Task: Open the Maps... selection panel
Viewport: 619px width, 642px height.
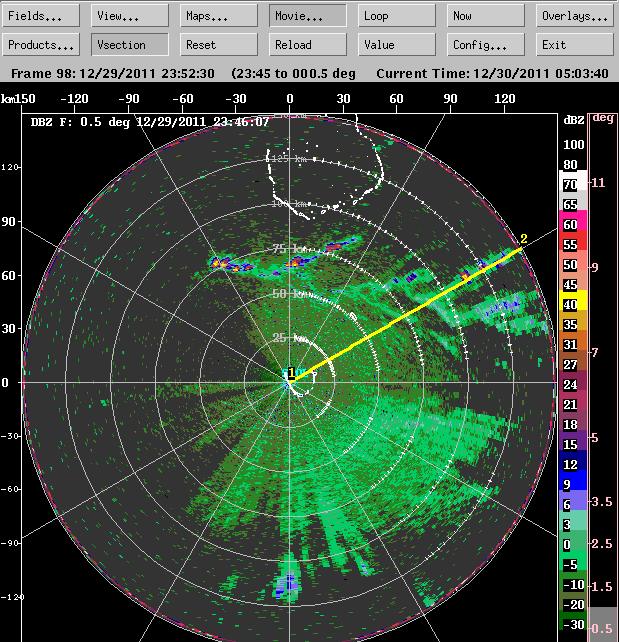Action: pos(219,16)
